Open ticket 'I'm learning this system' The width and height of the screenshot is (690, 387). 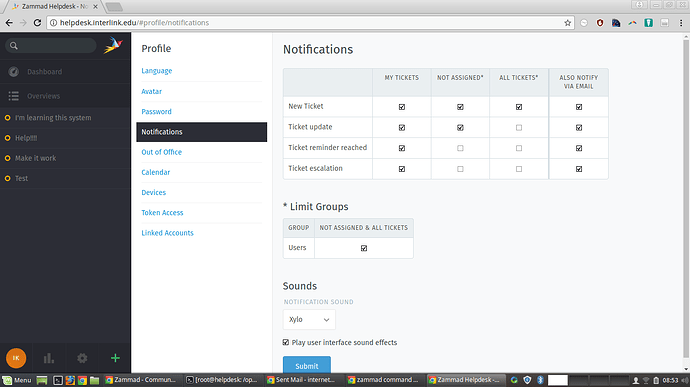point(65,118)
